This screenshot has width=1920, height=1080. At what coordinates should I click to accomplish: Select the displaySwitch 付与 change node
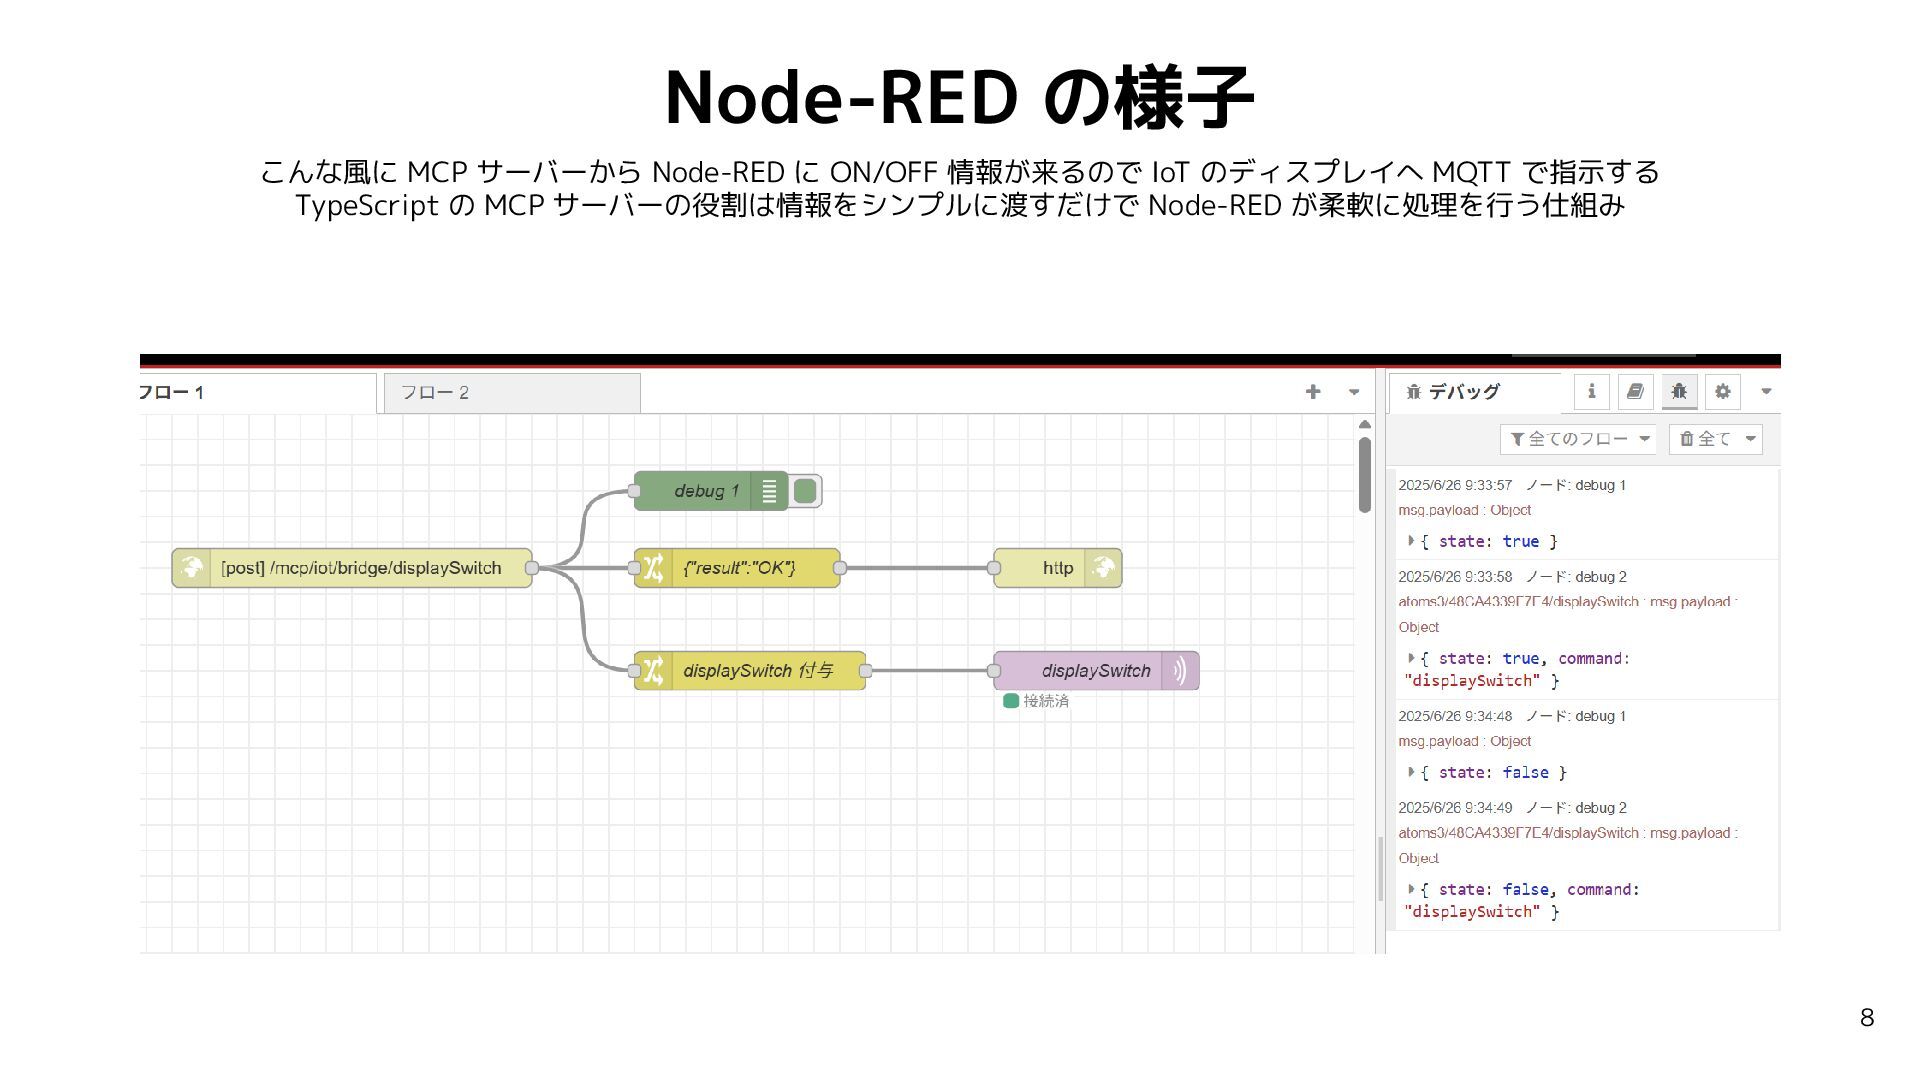(750, 670)
